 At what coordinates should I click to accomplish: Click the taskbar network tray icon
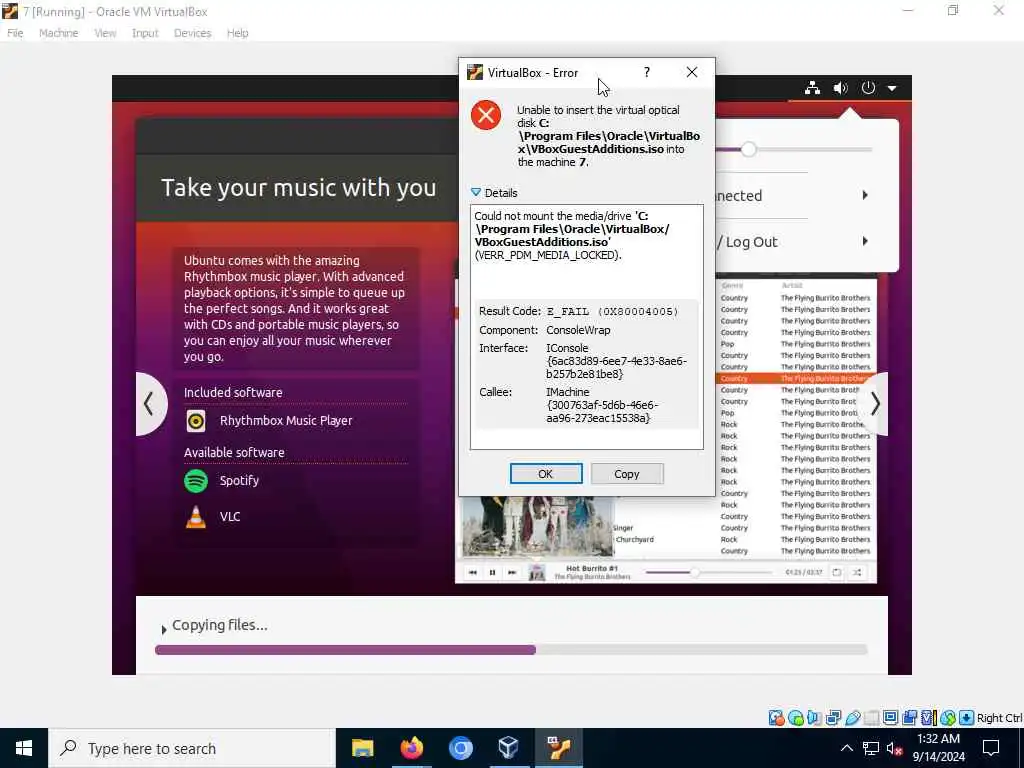tap(871, 748)
